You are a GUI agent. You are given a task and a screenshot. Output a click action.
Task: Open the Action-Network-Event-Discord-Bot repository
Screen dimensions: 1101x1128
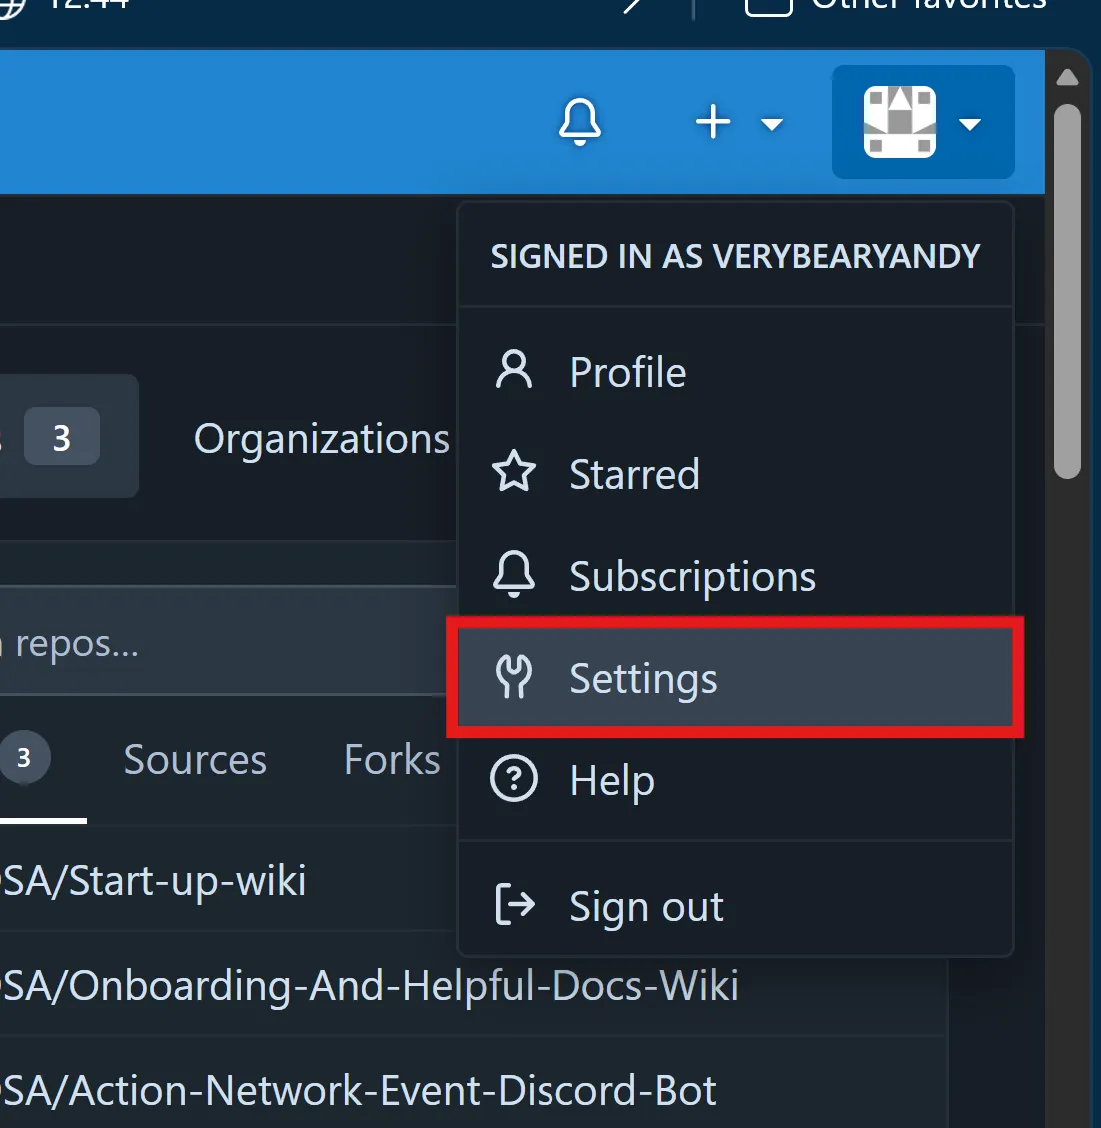(x=358, y=1090)
